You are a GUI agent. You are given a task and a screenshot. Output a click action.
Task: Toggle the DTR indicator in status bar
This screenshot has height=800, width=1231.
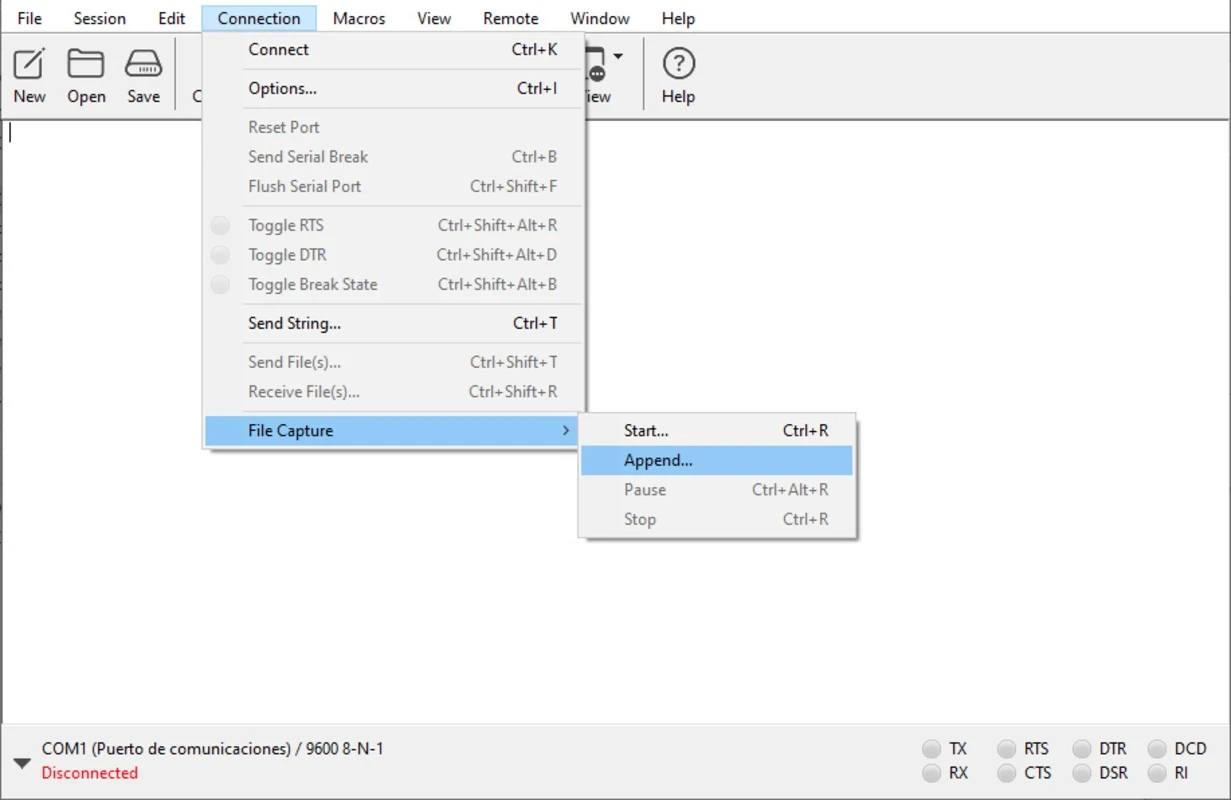pyautogui.click(x=1082, y=749)
